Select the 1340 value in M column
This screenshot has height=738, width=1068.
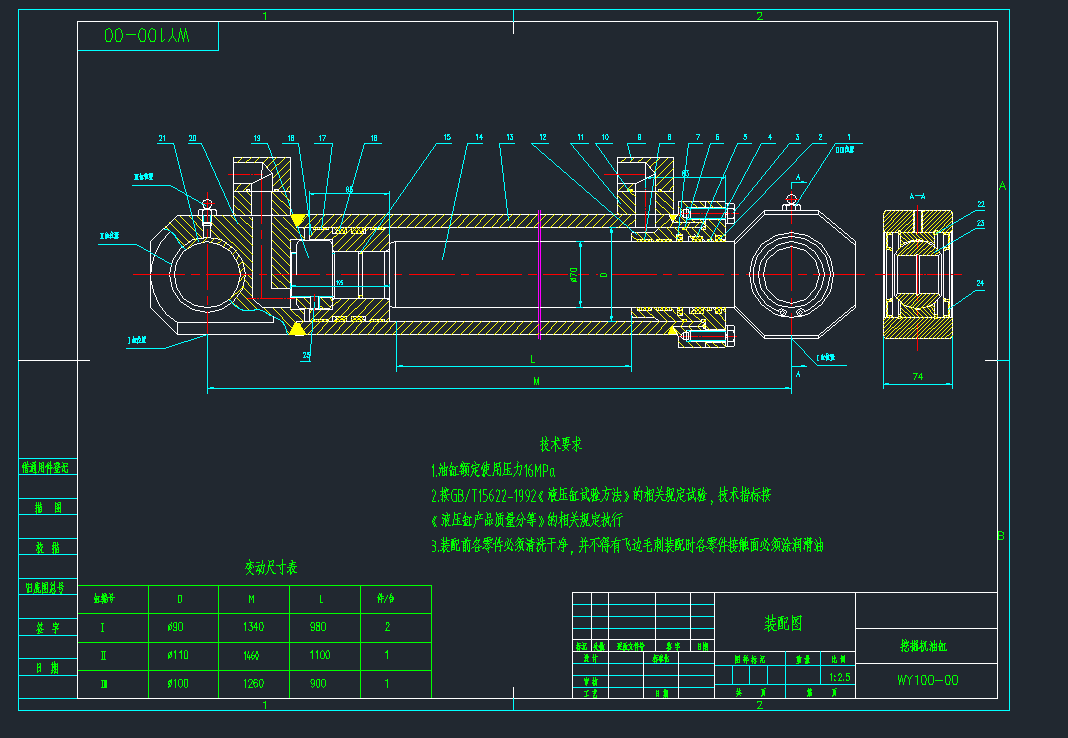click(x=252, y=628)
